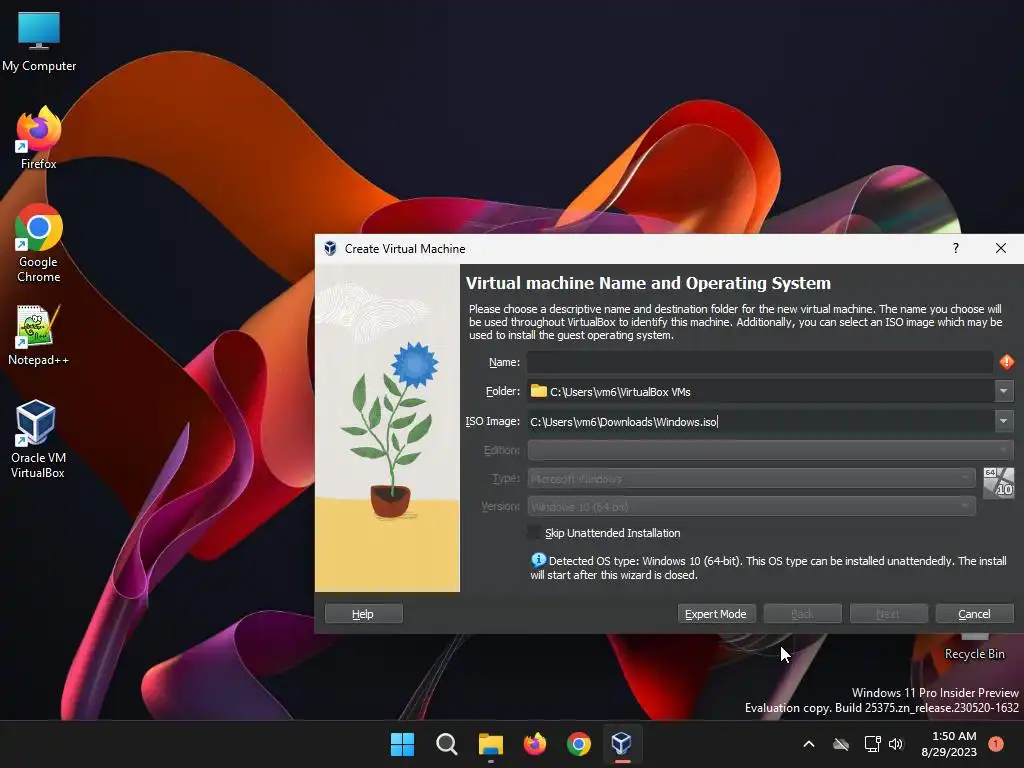The height and width of the screenshot is (768, 1024).
Task: Click the cloud sync tray icon
Action: click(x=841, y=744)
